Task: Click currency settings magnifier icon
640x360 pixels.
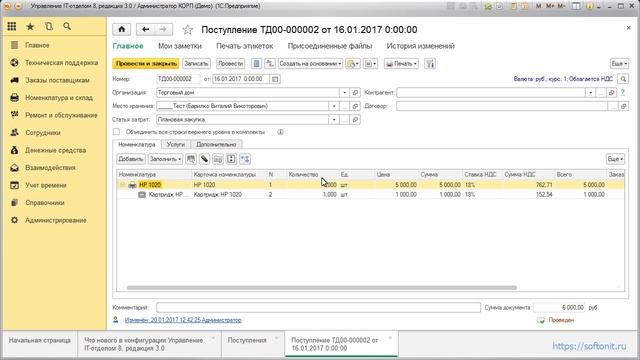Action: click(623, 79)
